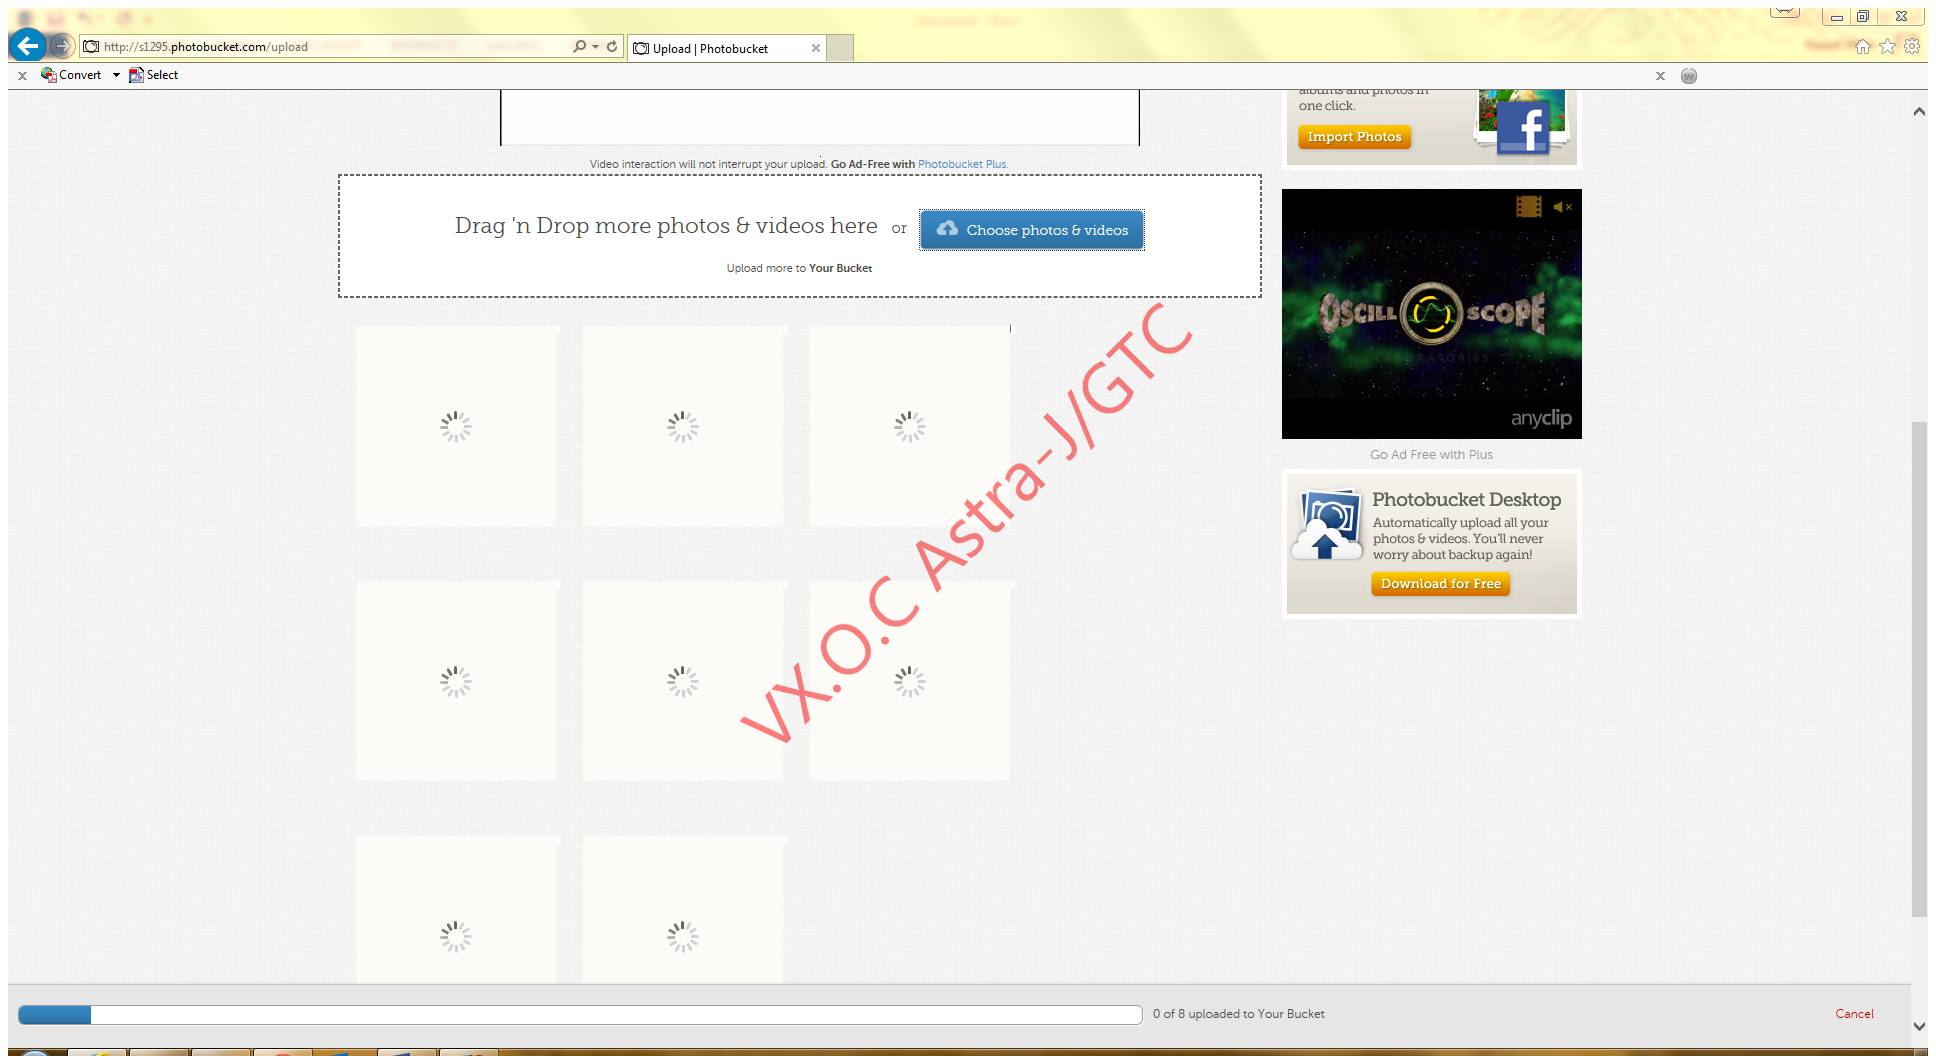
Task: Open the Convert dropdown arrow
Action: [x=116, y=75]
